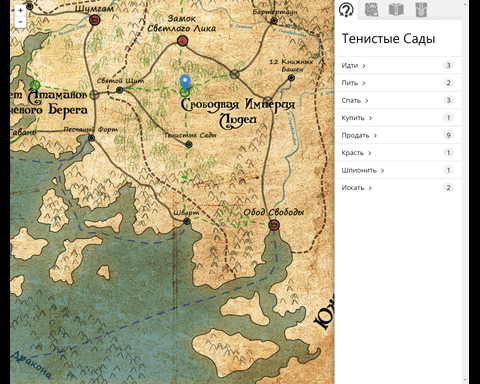This screenshot has height=384, width=480.
Task: Click the count badge 9 on Продать
Action: tap(448, 135)
